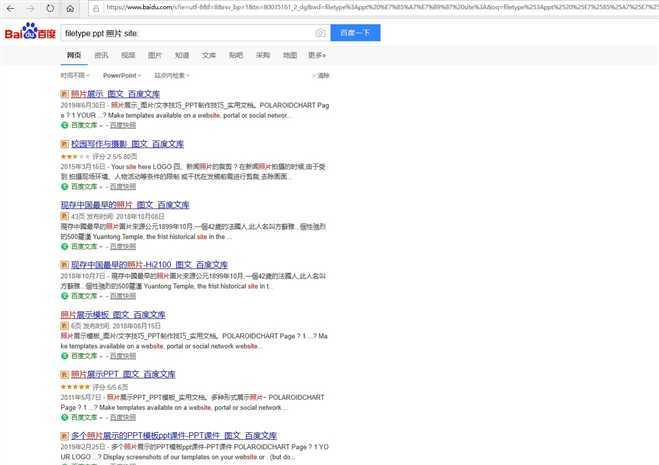659x465 pixels.
Task: Reload the page with the refresh icon
Action: pos(50,8)
